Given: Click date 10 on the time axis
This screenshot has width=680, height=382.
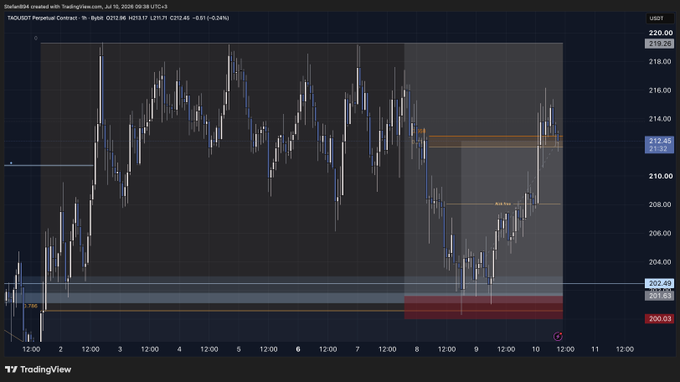Looking at the screenshot, I should tap(536, 349).
